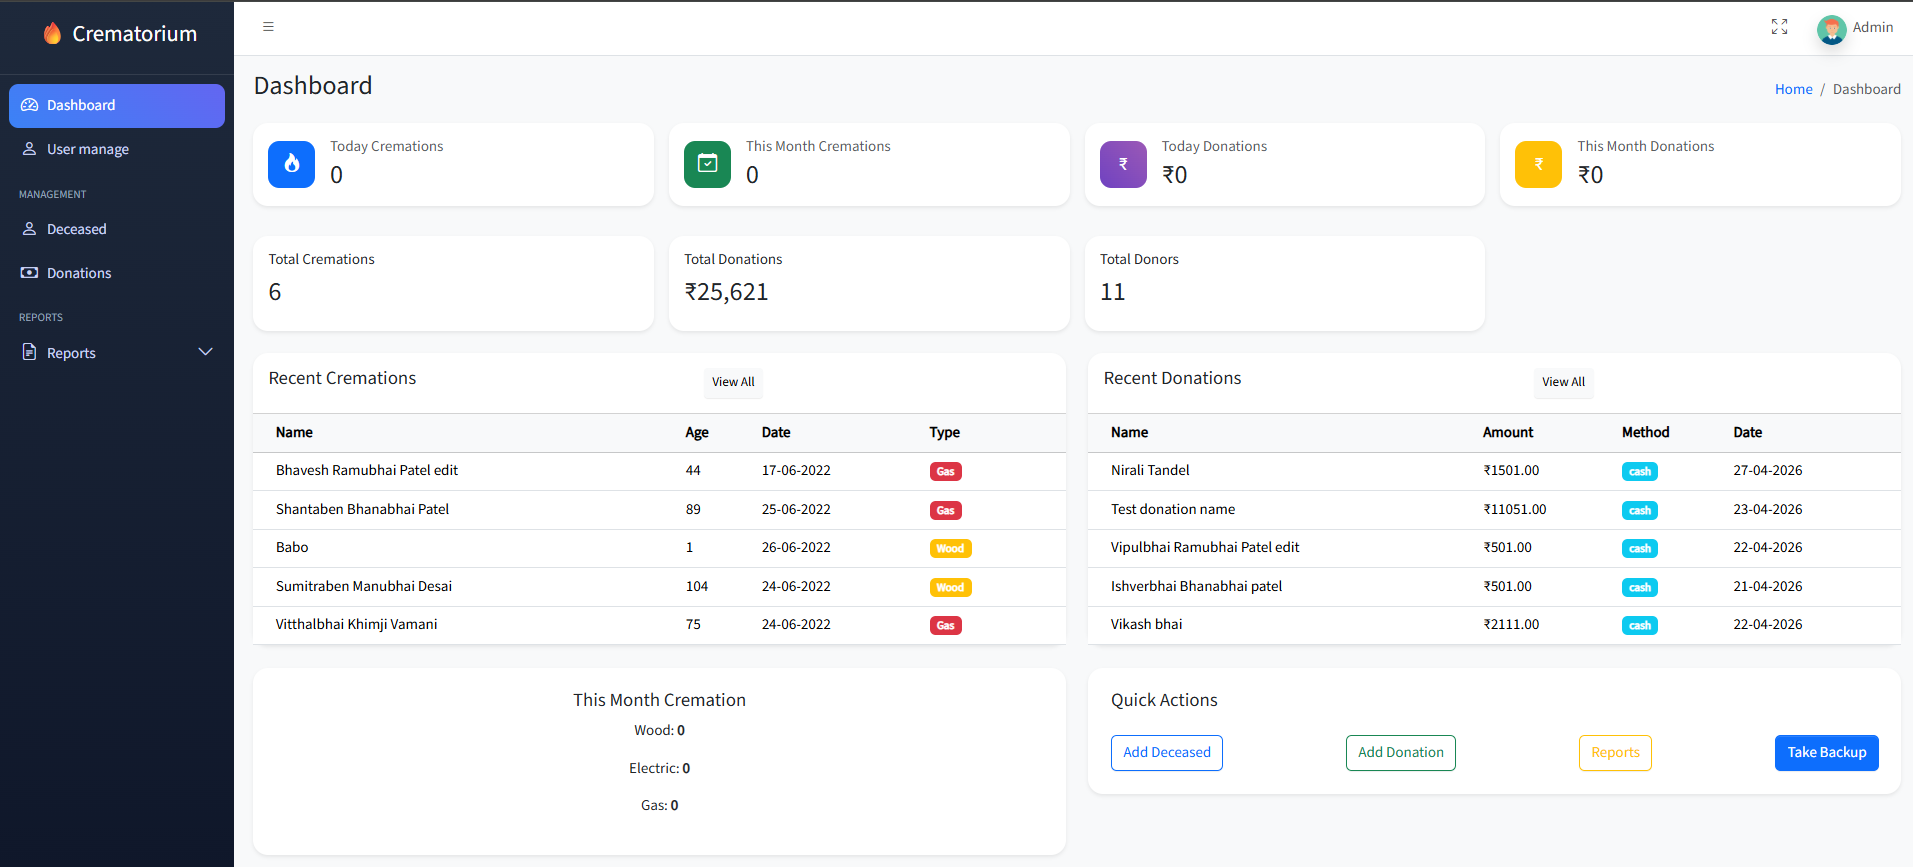Follow the Home breadcrumb link

(x=1793, y=89)
